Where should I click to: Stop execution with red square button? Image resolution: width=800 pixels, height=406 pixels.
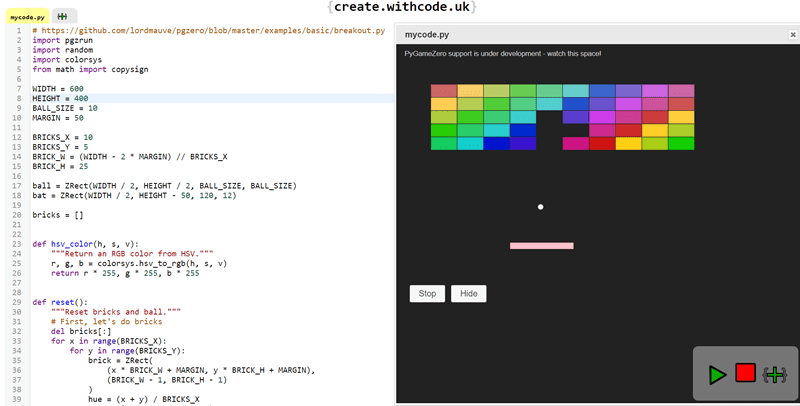[745, 373]
